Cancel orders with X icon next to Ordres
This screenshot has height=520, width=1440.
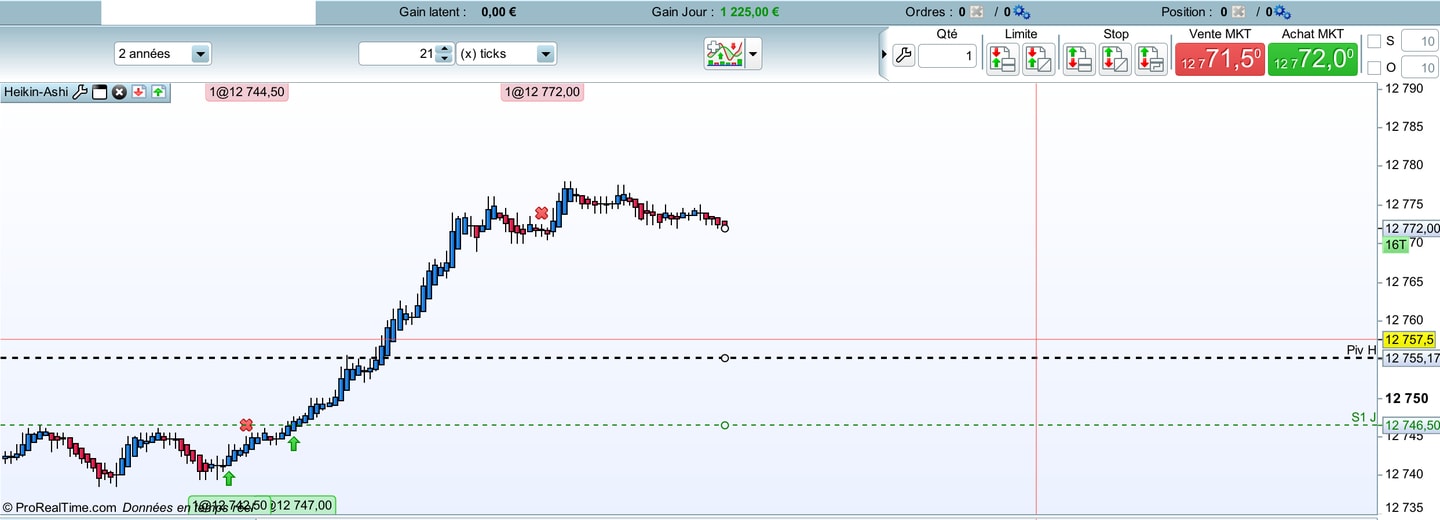coord(976,12)
